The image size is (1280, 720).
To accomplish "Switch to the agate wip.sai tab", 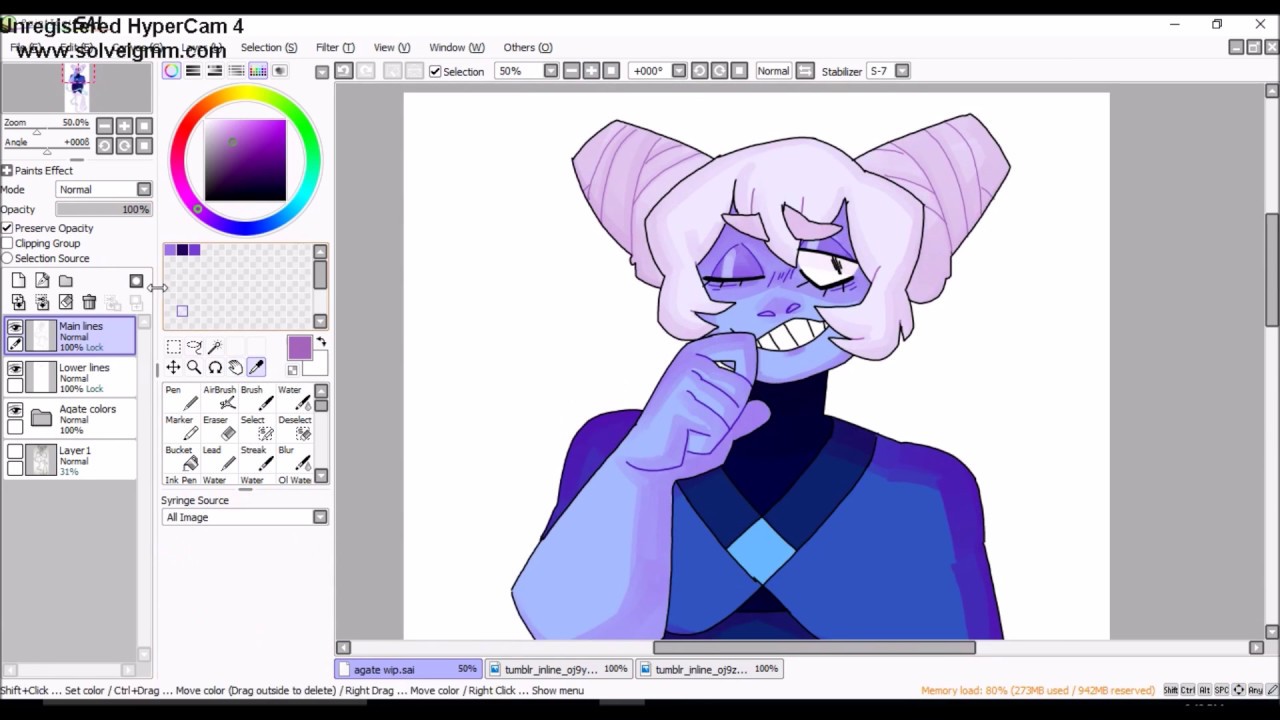I will (408, 669).
